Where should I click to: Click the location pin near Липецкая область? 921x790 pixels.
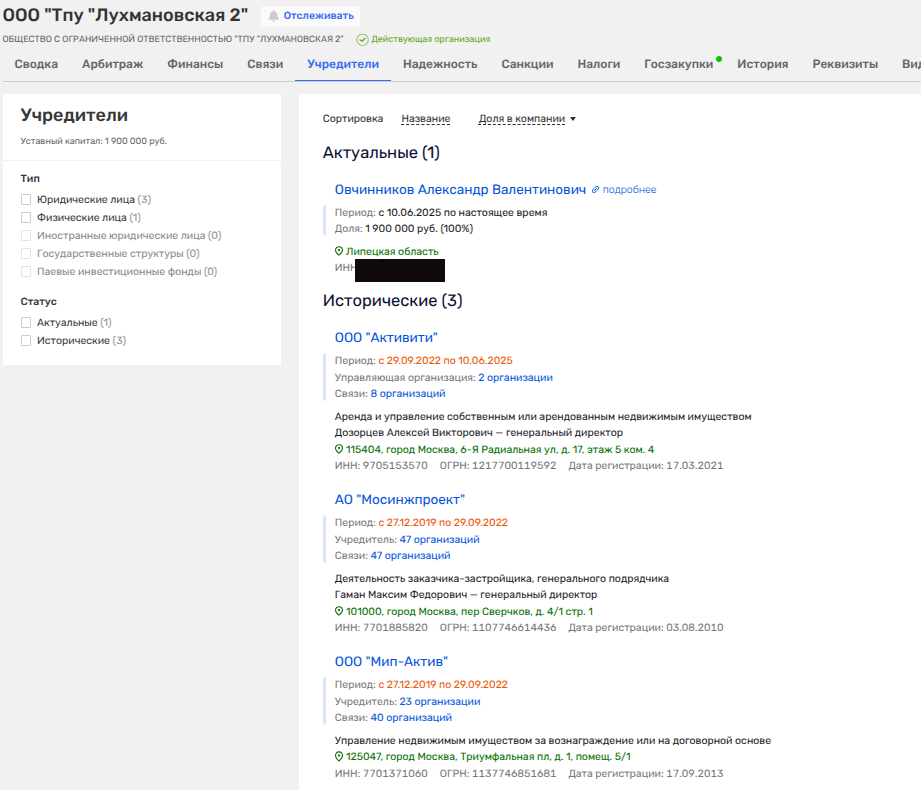coord(339,251)
